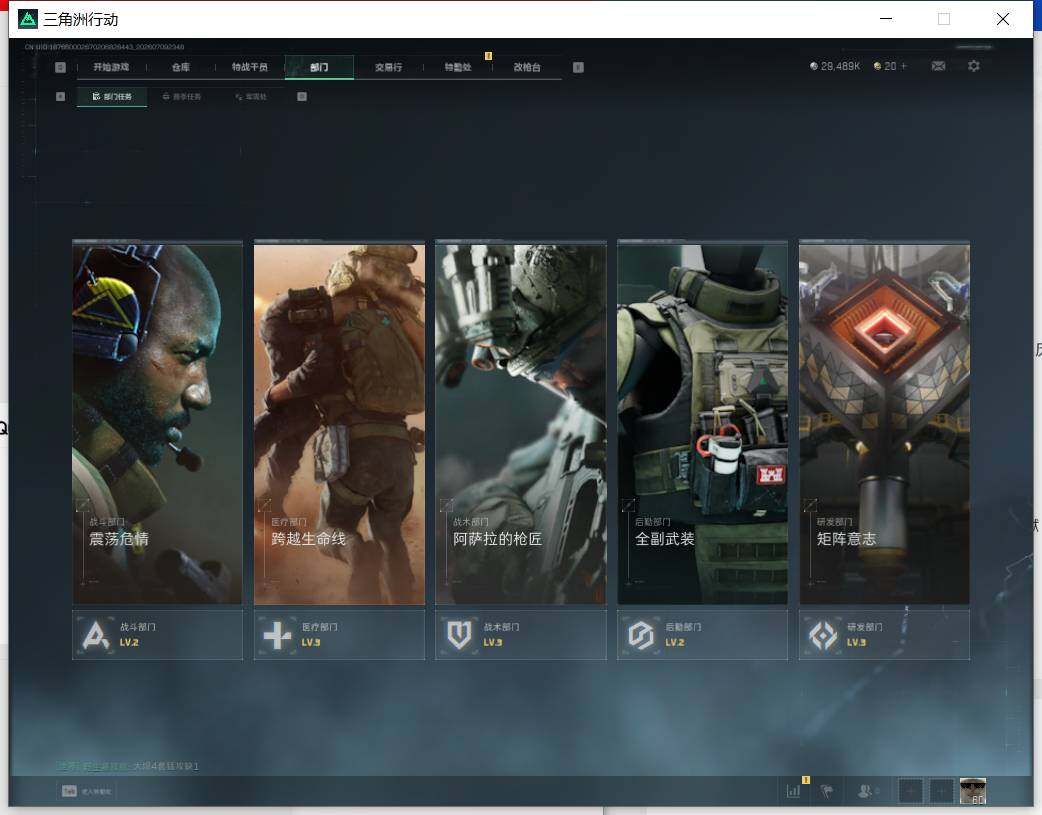Open the 跨越生命线 mission card
The height and width of the screenshot is (815, 1042).
(339, 423)
